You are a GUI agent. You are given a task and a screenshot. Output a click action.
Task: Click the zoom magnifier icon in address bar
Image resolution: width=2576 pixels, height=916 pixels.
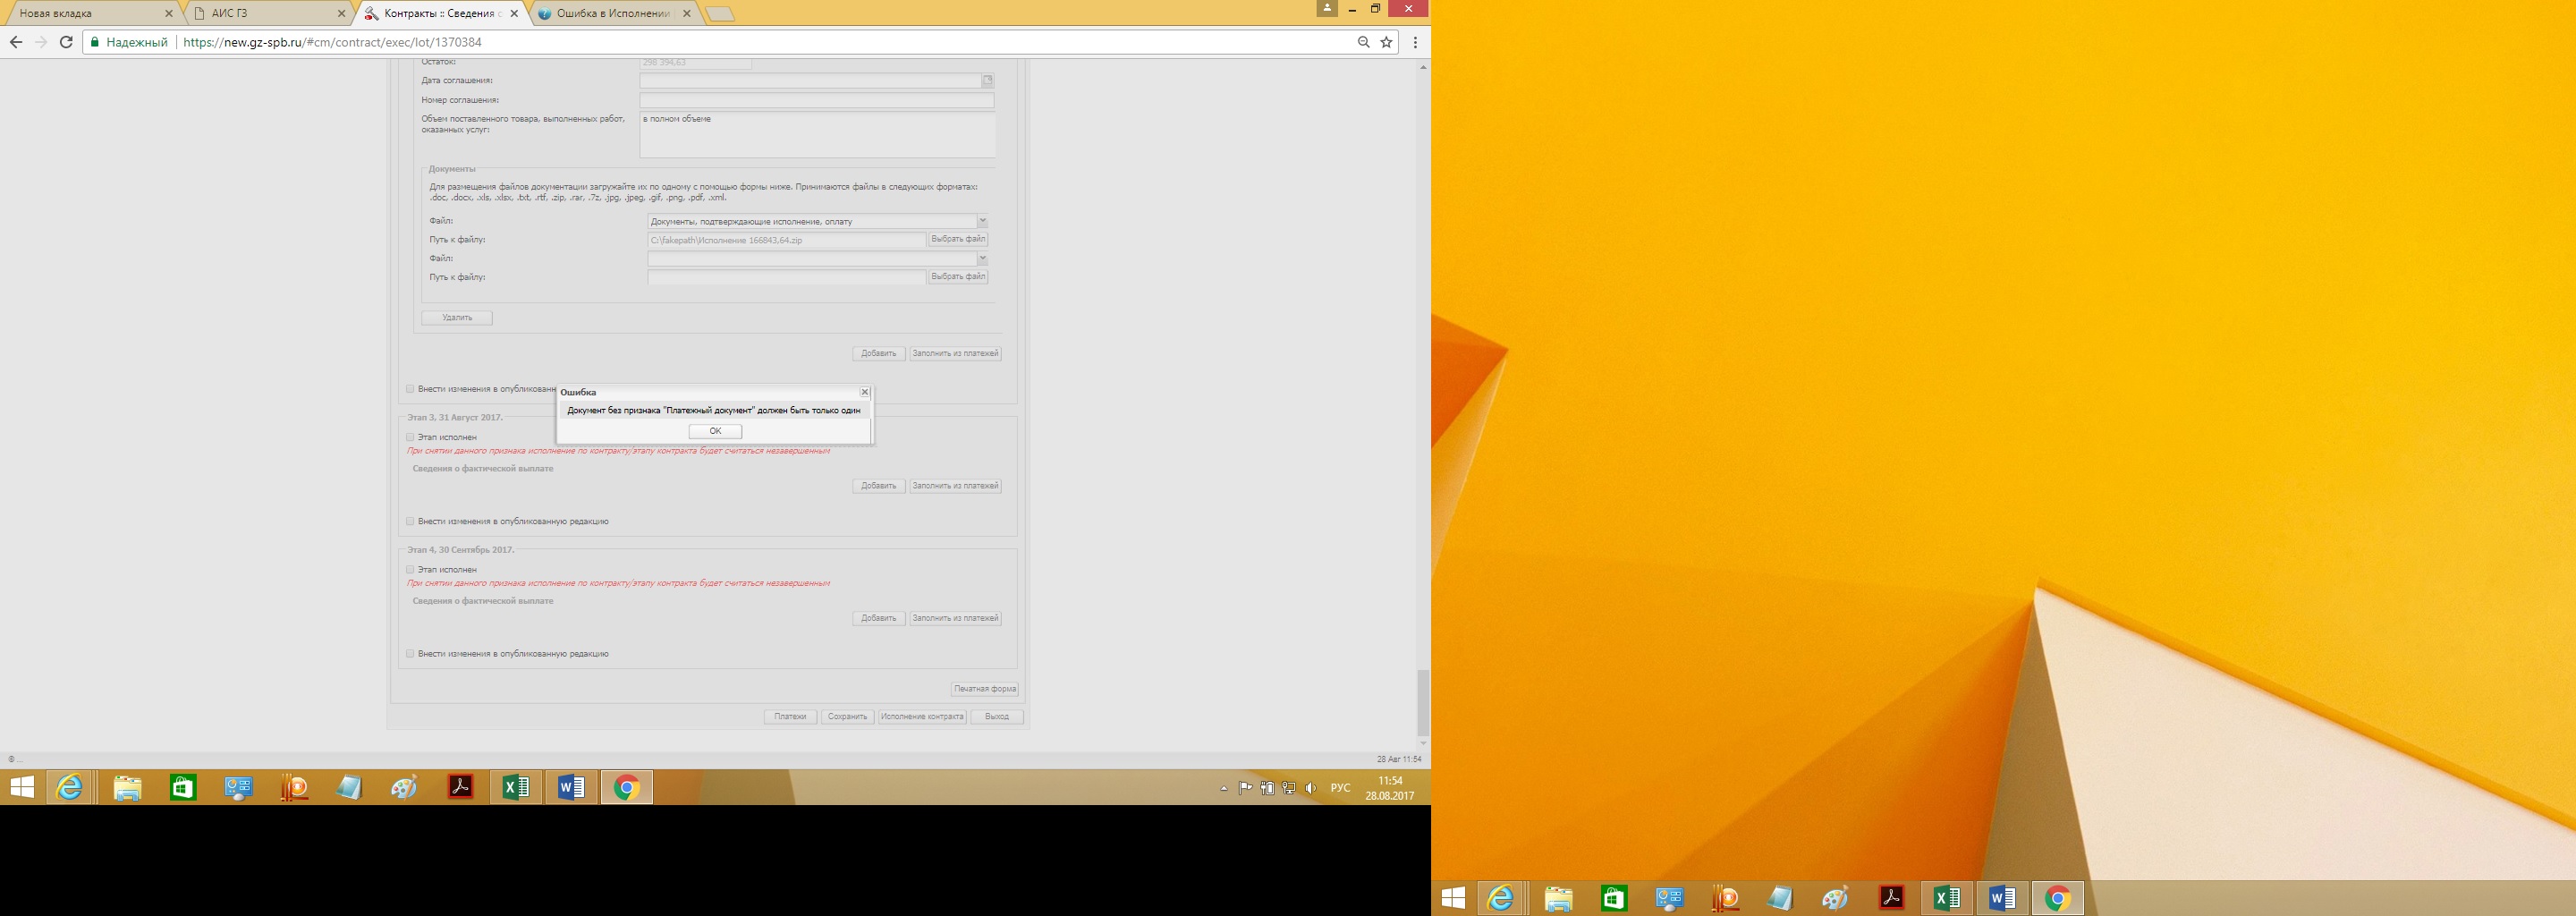1363,42
